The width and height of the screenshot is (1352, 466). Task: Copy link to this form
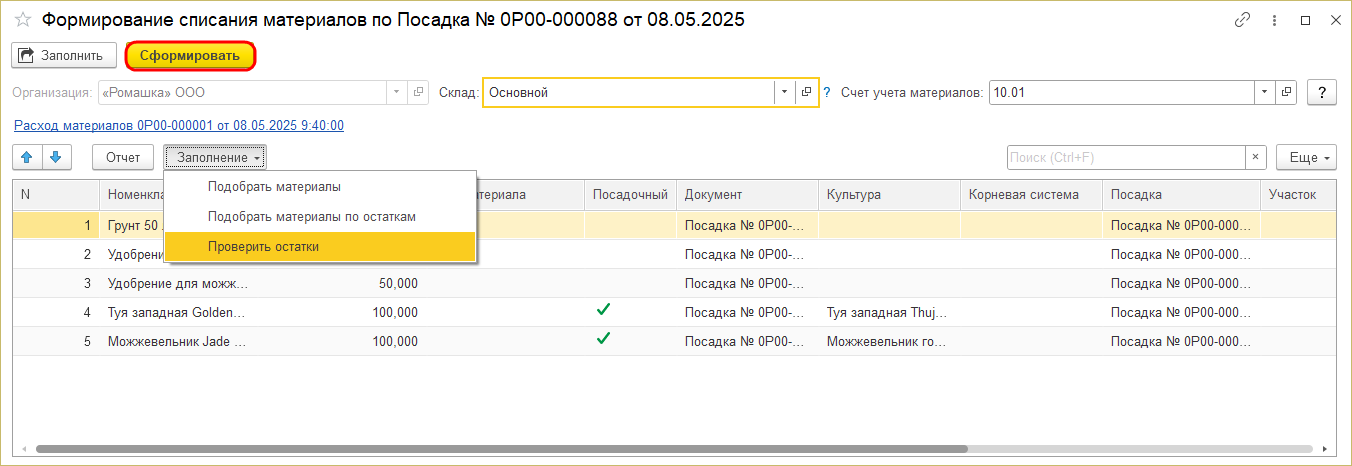[1243, 20]
